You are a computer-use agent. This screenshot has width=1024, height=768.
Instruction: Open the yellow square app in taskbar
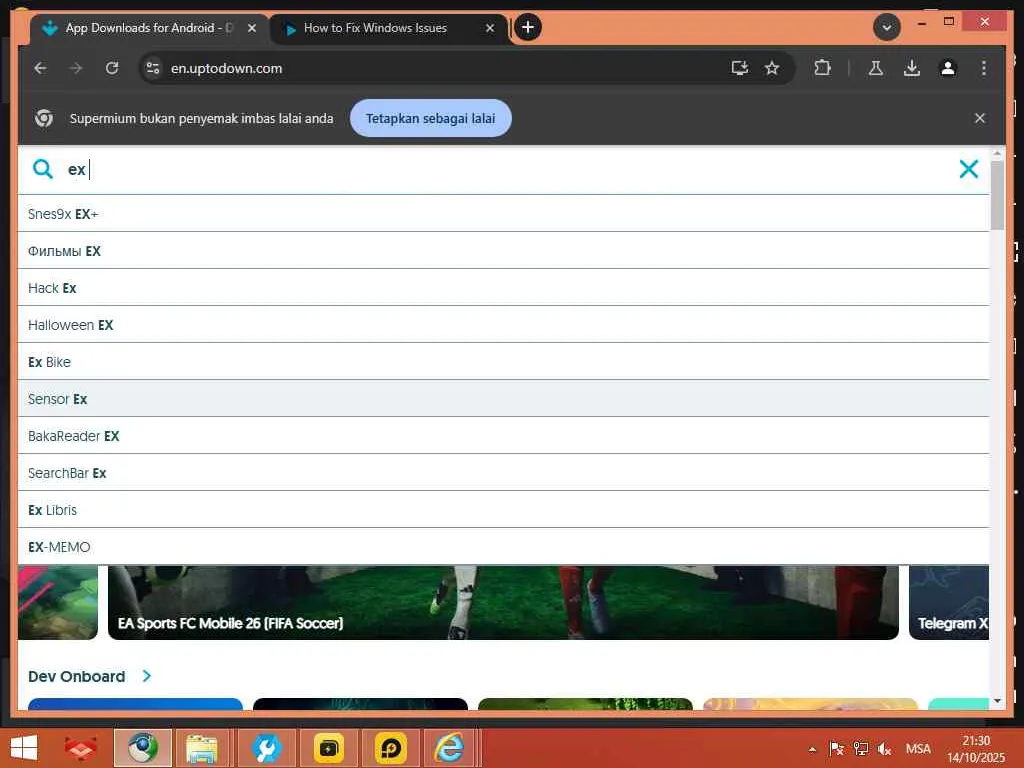tap(328, 748)
